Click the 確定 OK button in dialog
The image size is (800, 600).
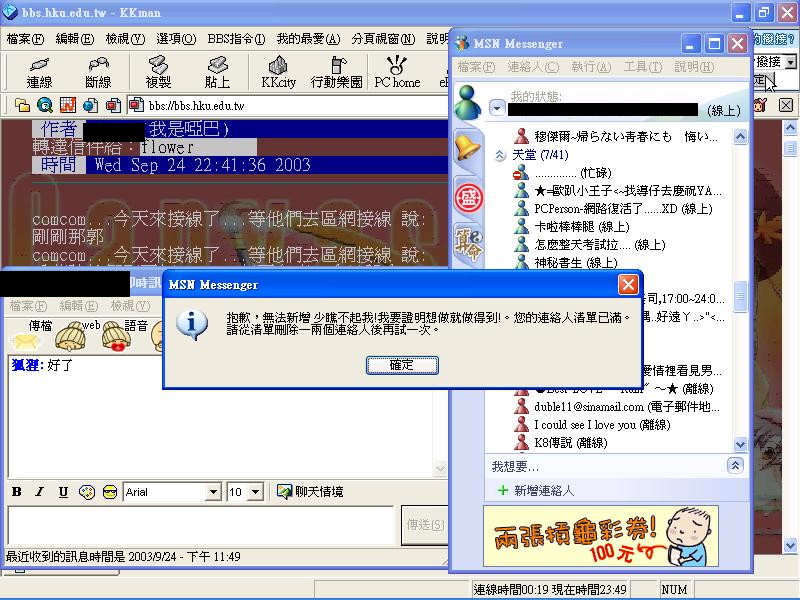402,365
